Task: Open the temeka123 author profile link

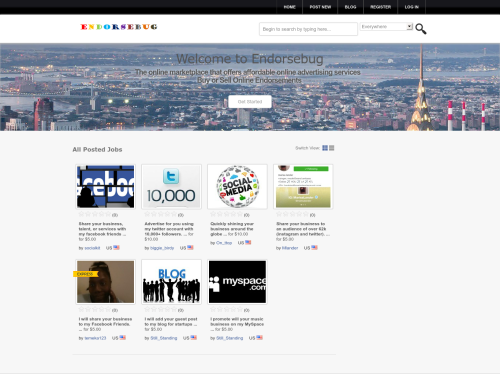Action: coord(95,338)
